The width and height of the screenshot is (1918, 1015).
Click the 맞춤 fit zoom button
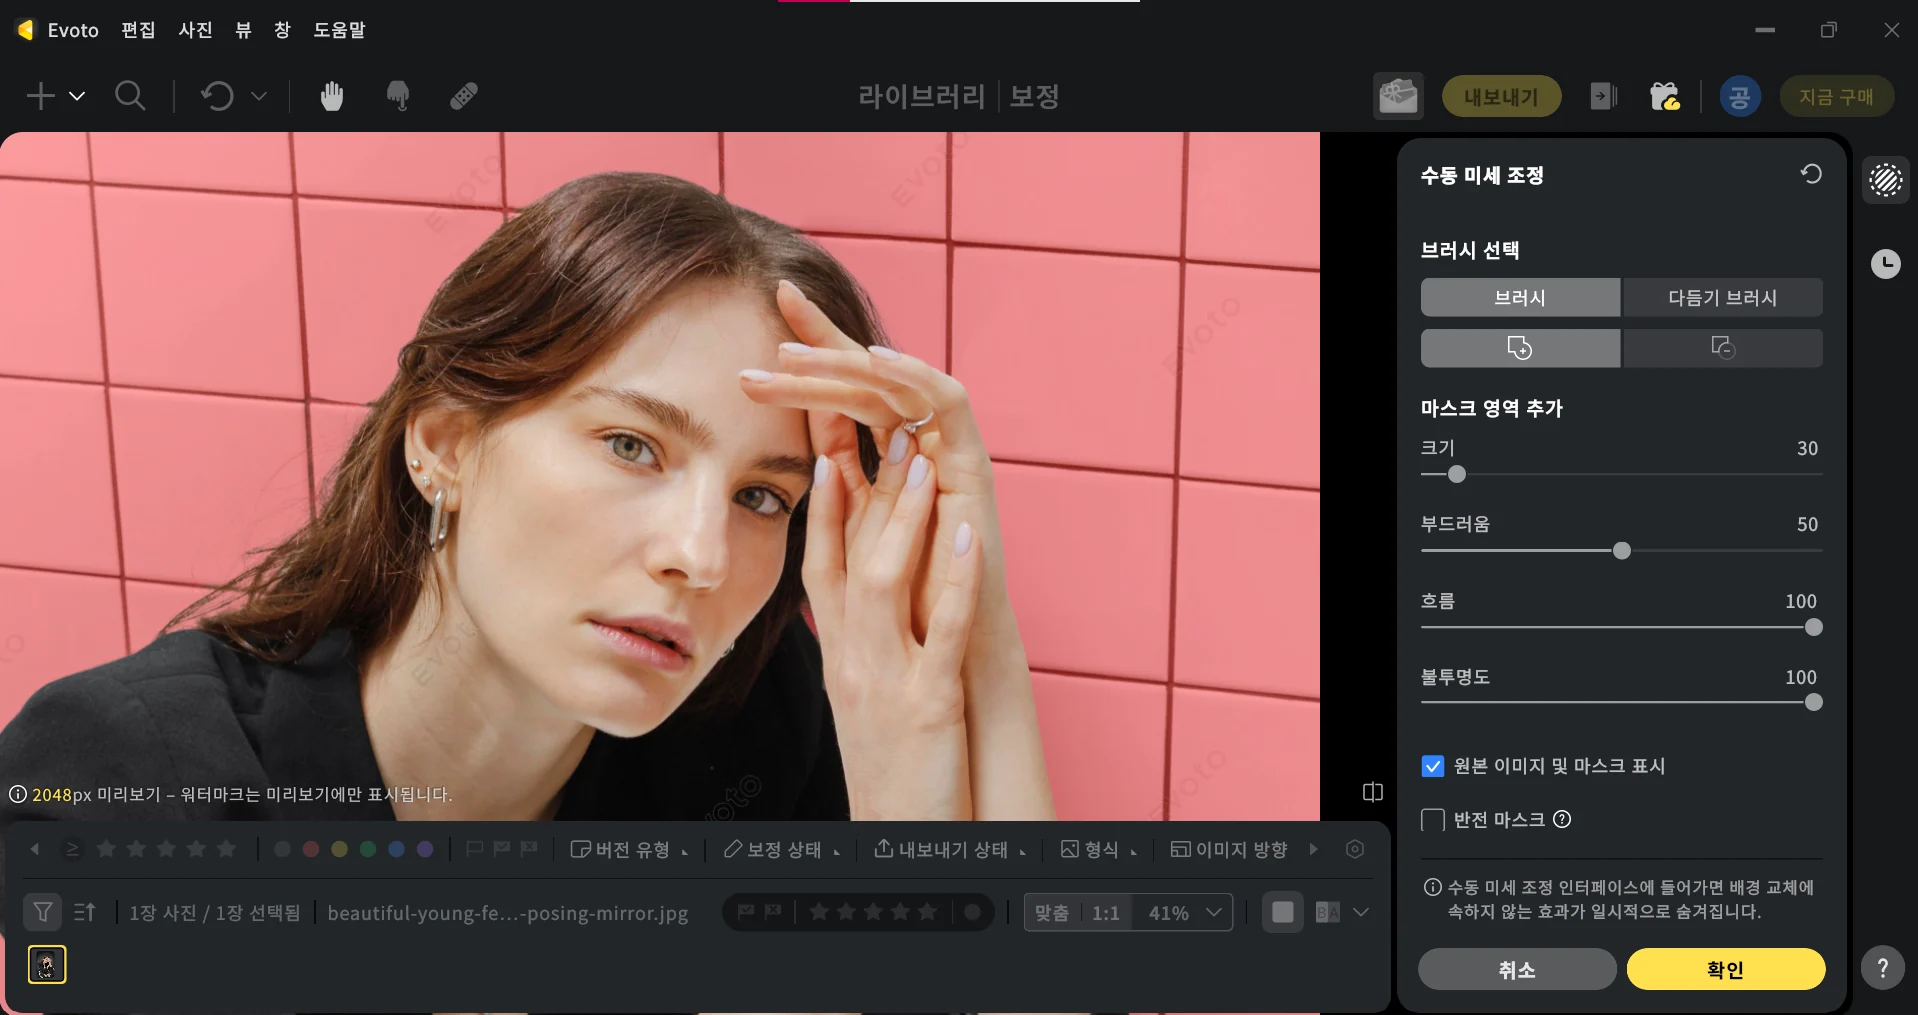point(1052,913)
